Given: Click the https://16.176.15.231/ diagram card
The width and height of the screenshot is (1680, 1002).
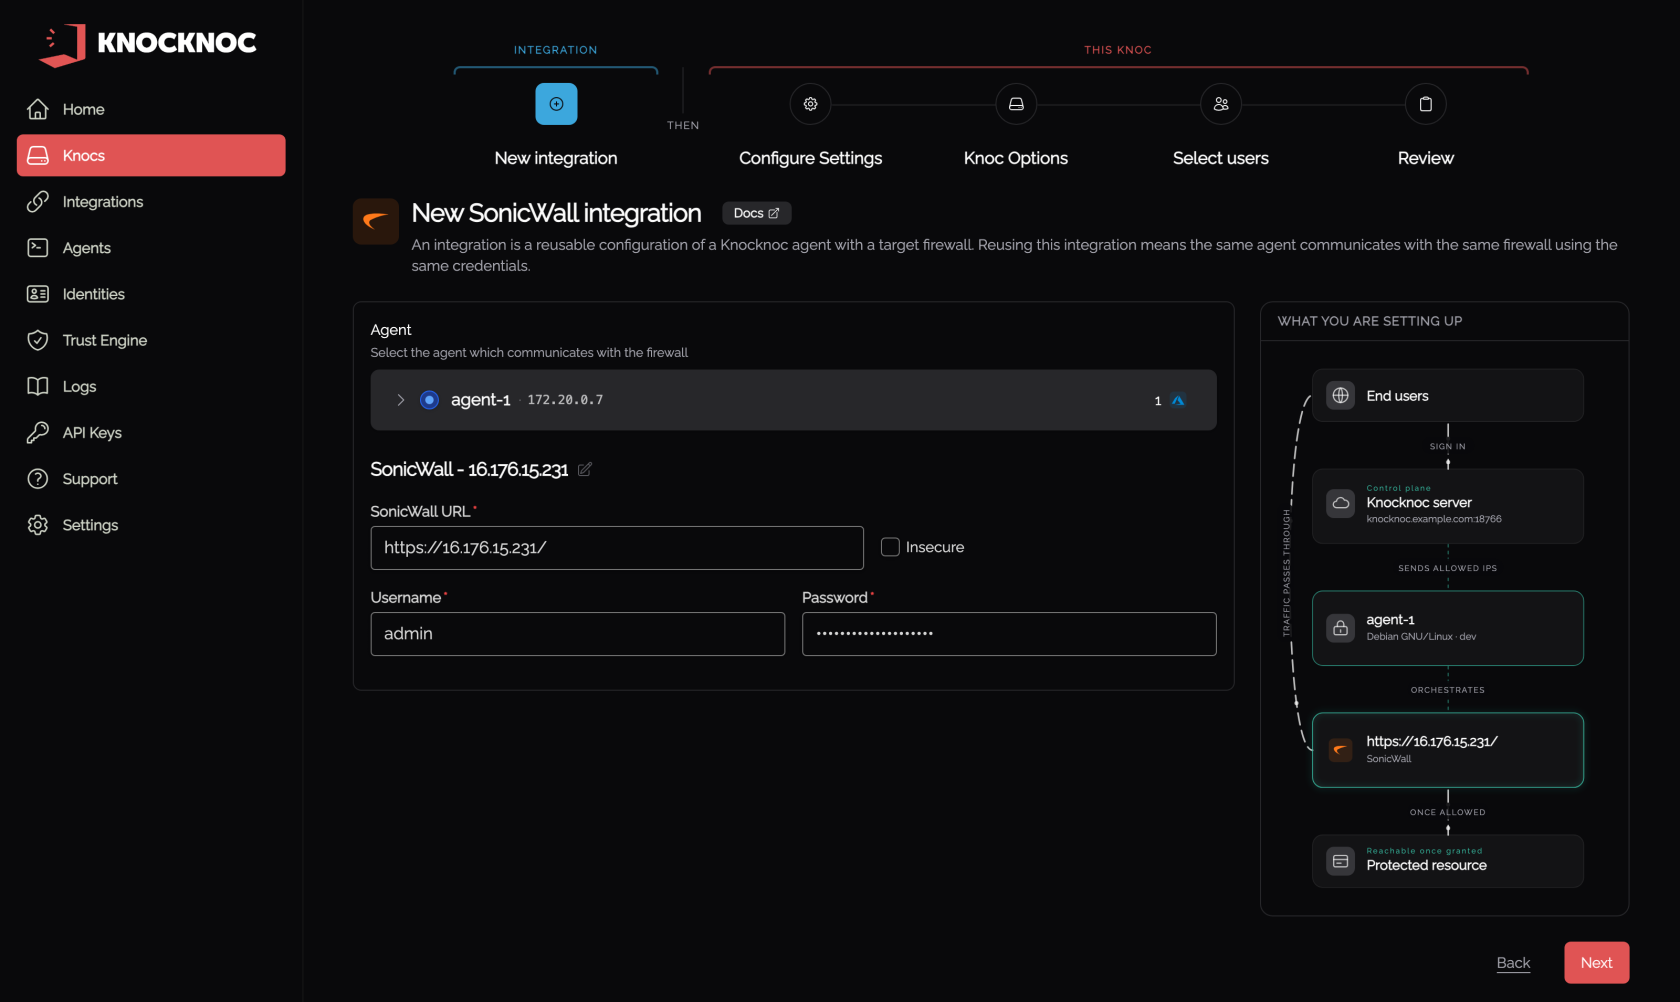Looking at the screenshot, I should [x=1448, y=750].
